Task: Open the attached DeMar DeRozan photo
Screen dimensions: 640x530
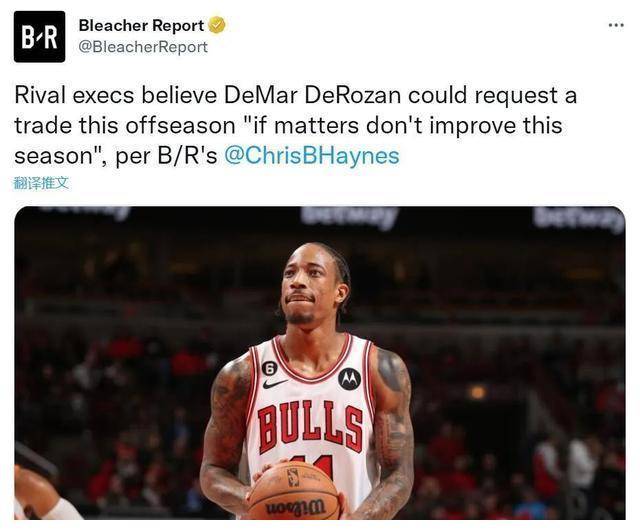Action: pyautogui.click(x=320, y=363)
